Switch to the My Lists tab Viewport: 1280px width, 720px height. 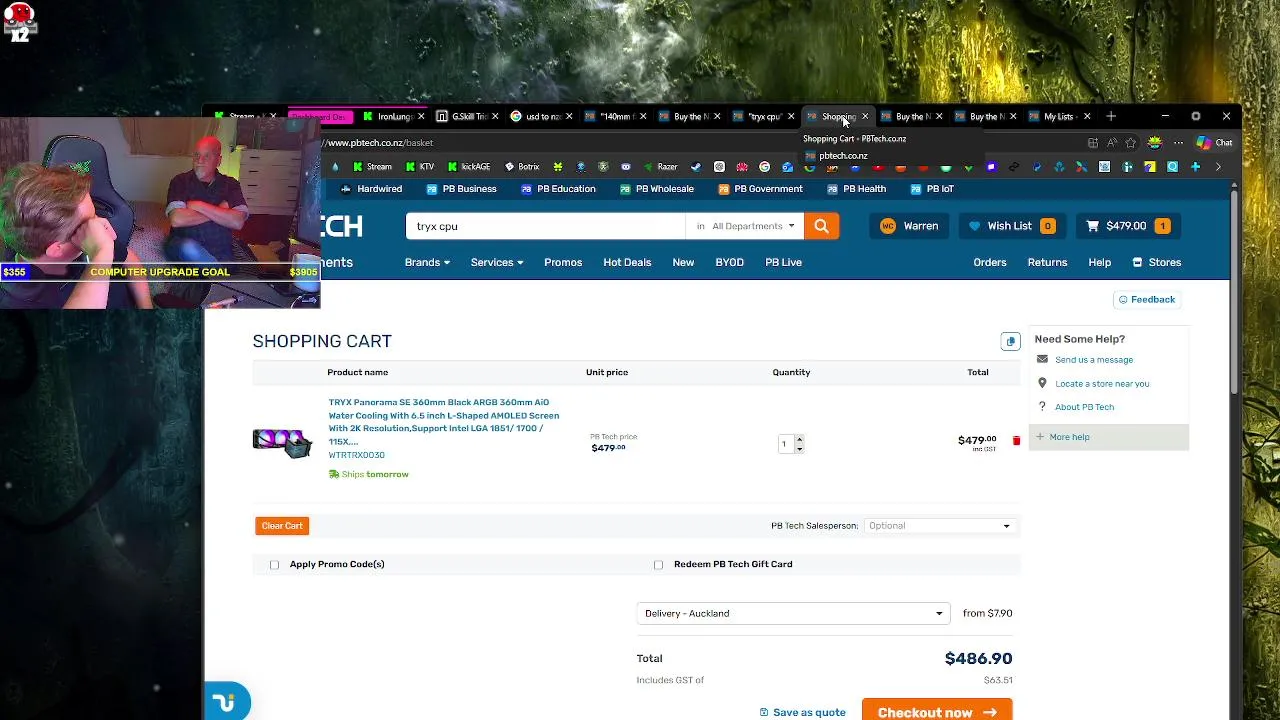pos(1058,117)
